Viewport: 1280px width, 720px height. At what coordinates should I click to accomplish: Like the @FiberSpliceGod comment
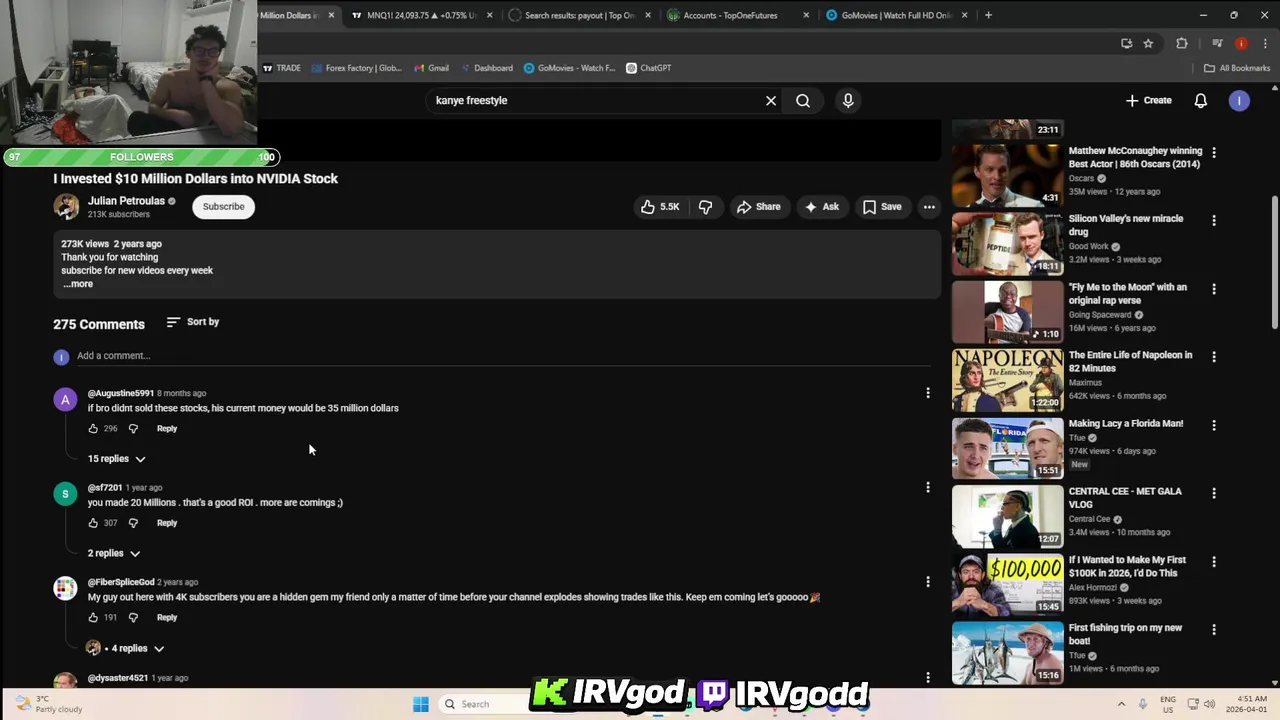[93, 618]
